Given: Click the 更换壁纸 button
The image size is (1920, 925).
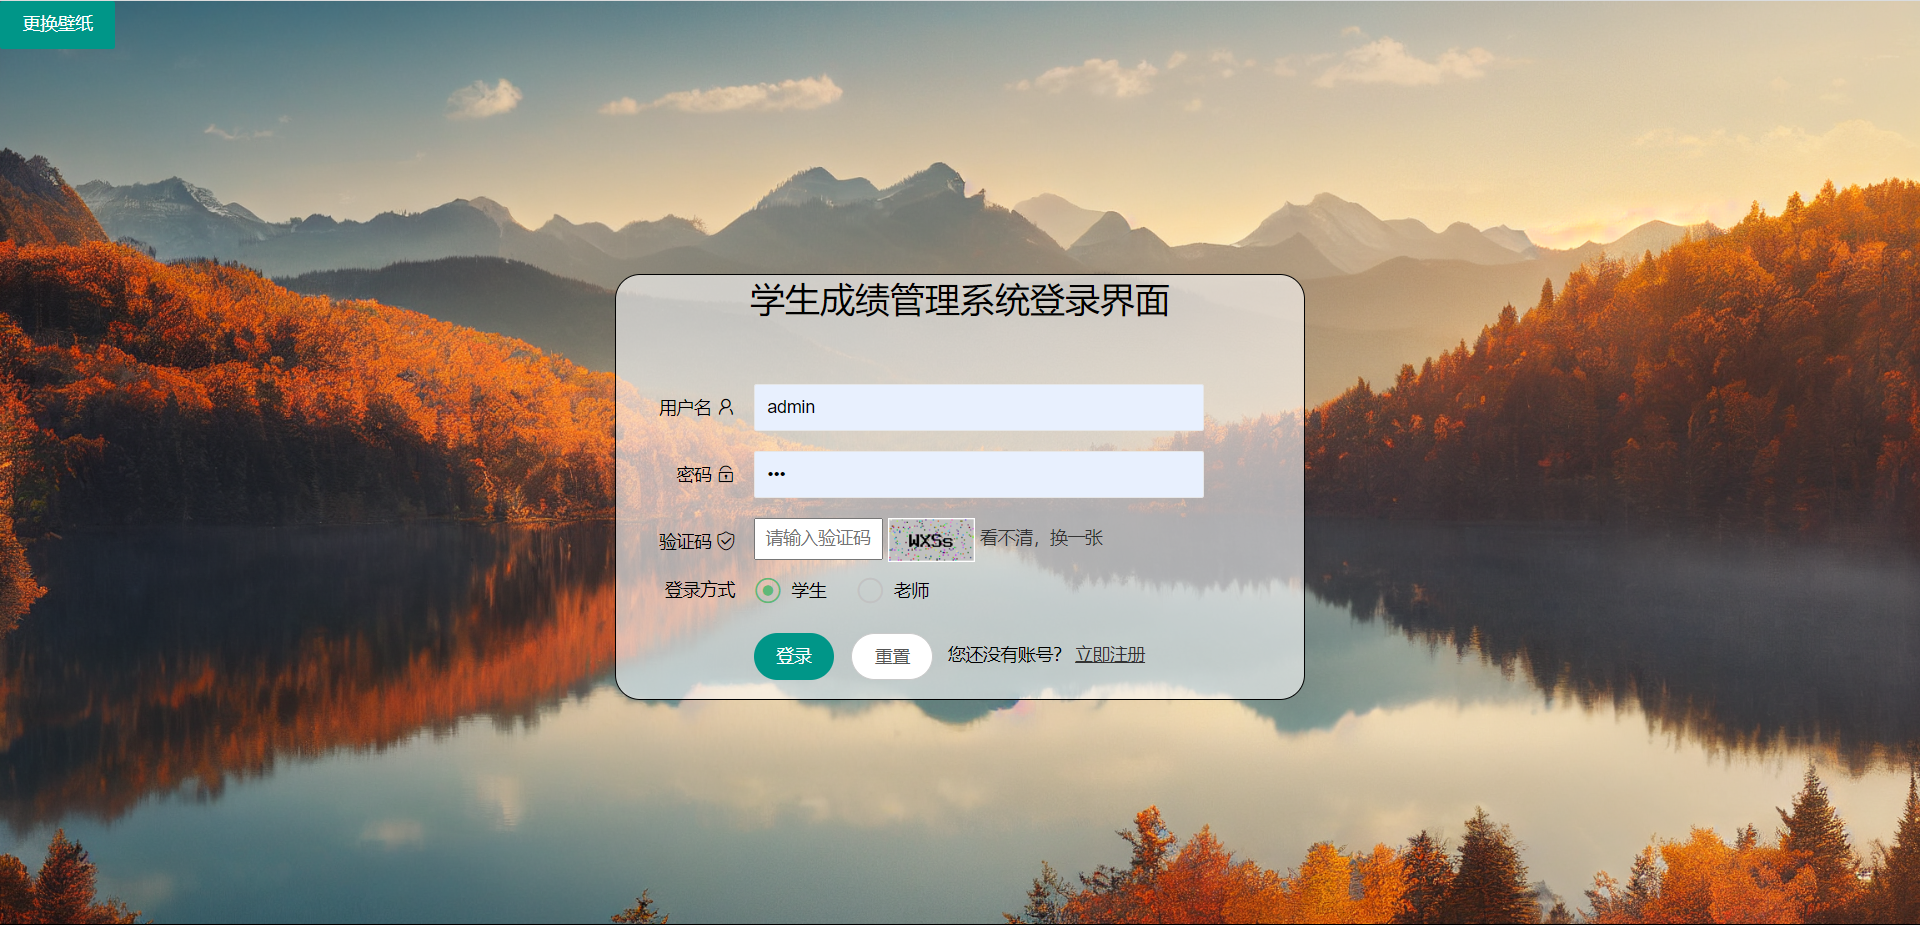Looking at the screenshot, I should point(58,24).
